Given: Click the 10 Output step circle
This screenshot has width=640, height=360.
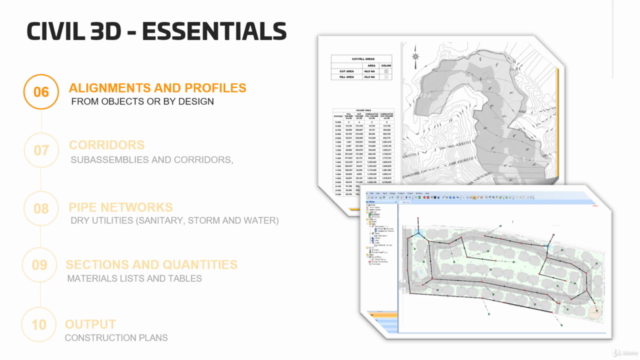Looking at the screenshot, I should click(39, 325).
